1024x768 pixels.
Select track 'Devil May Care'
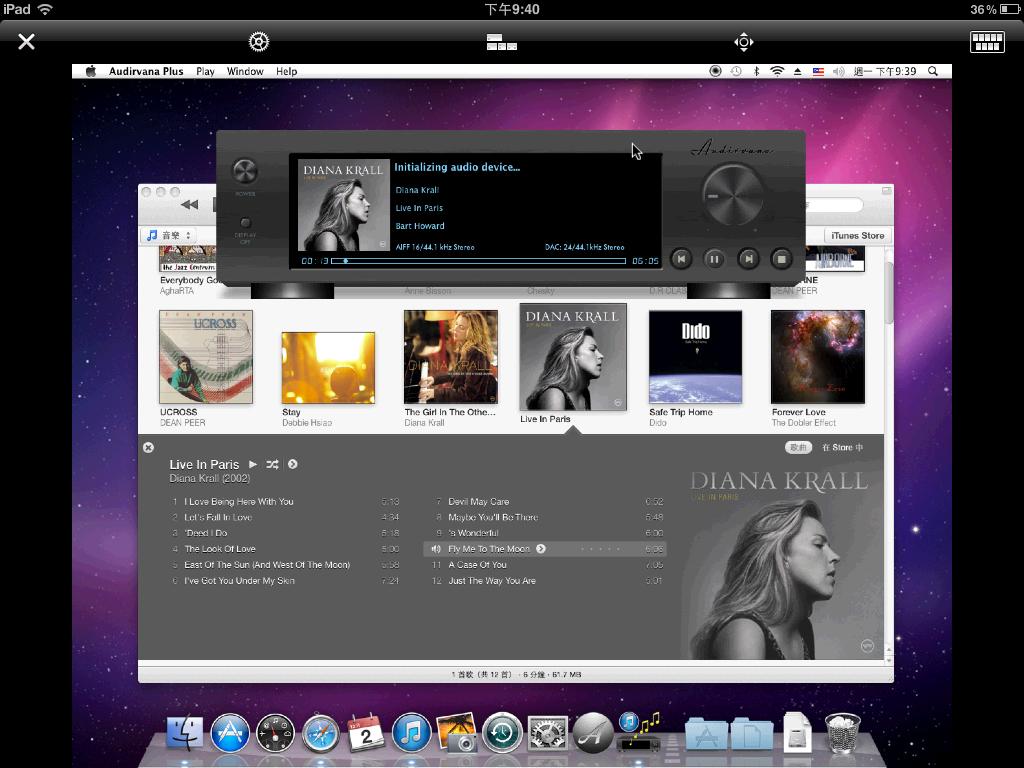coord(547,502)
